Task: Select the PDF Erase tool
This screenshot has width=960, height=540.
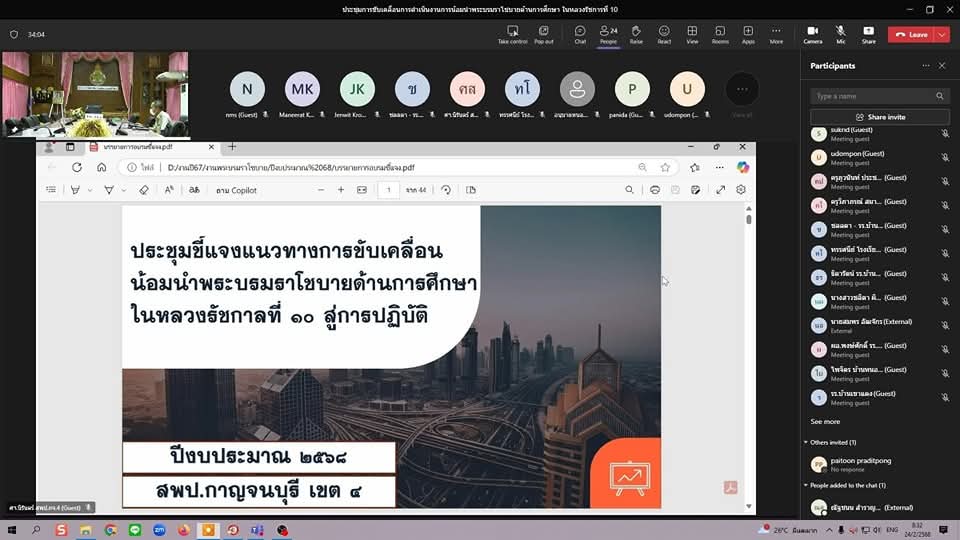Action: [144, 190]
